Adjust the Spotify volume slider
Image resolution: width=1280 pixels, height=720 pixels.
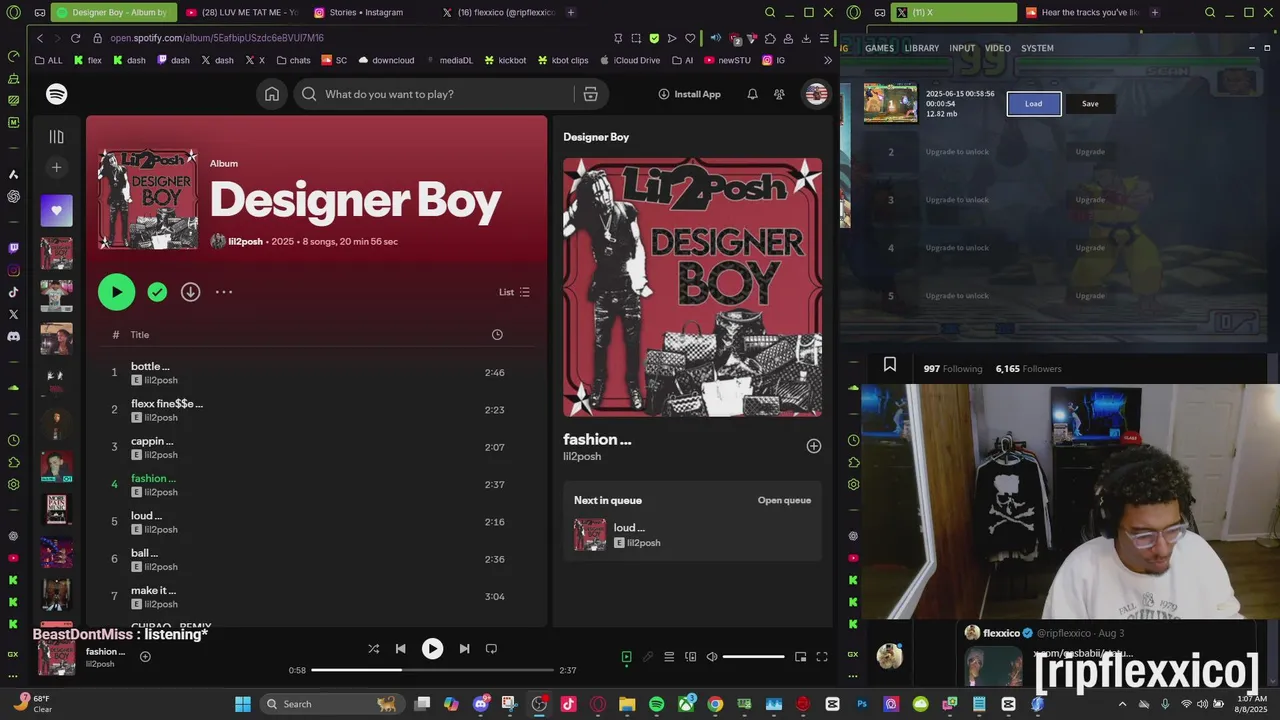pyautogui.click(x=753, y=657)
